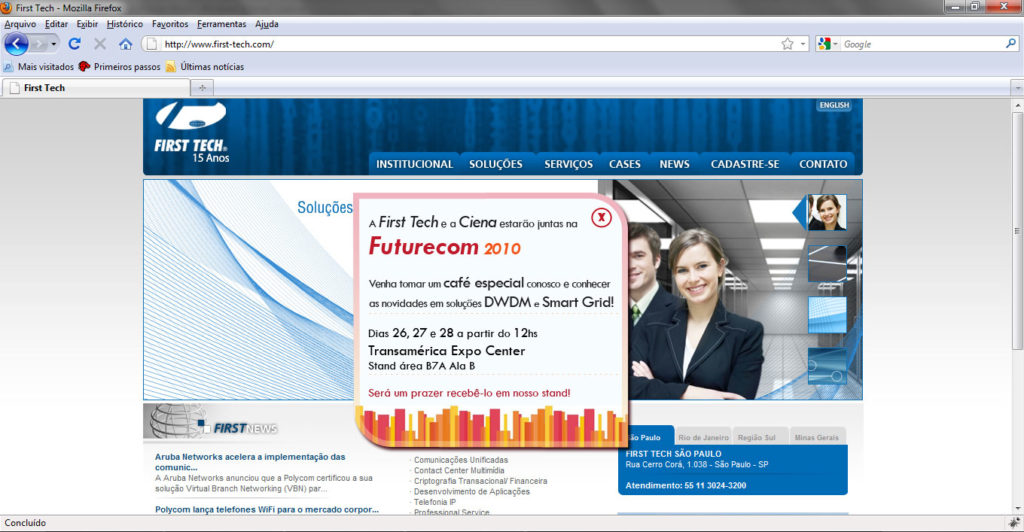This screenshot has height=532, width=1024.
Task: Click Criptografia Transacional/ Financeira link
Action: click(x=480, y=481)
